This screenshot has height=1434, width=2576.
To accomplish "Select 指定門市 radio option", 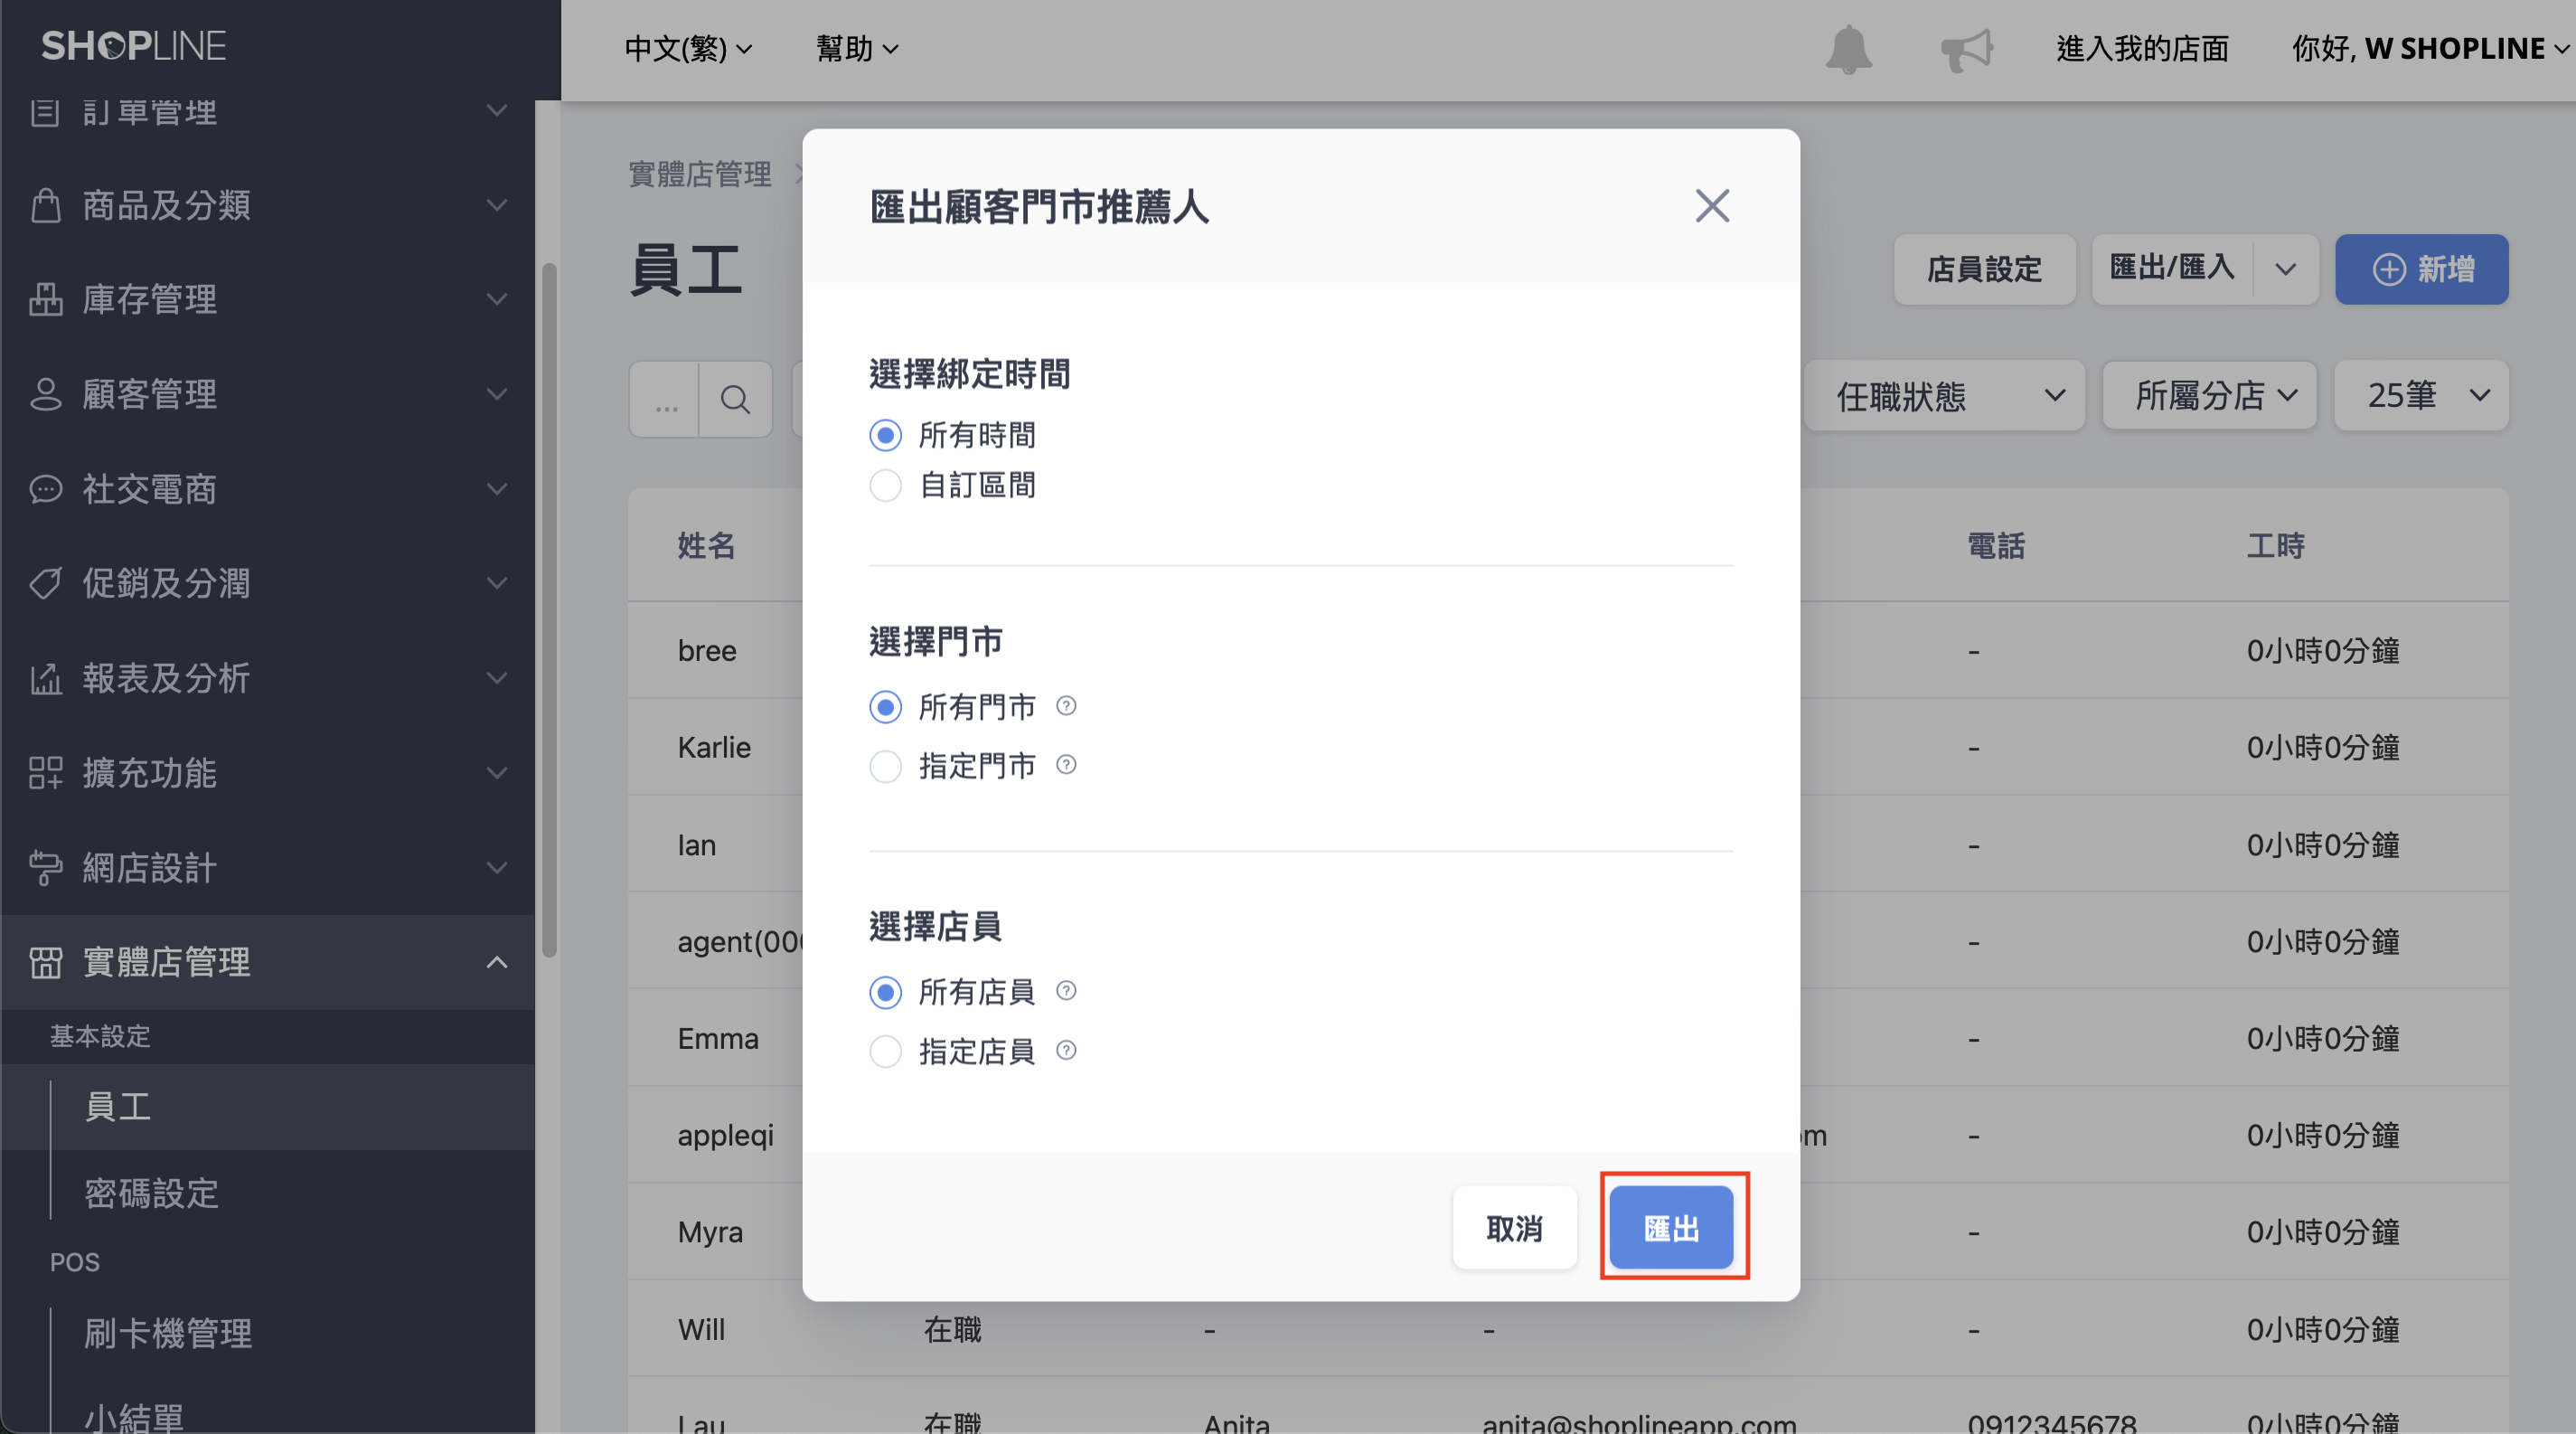I will click(885, 767).
